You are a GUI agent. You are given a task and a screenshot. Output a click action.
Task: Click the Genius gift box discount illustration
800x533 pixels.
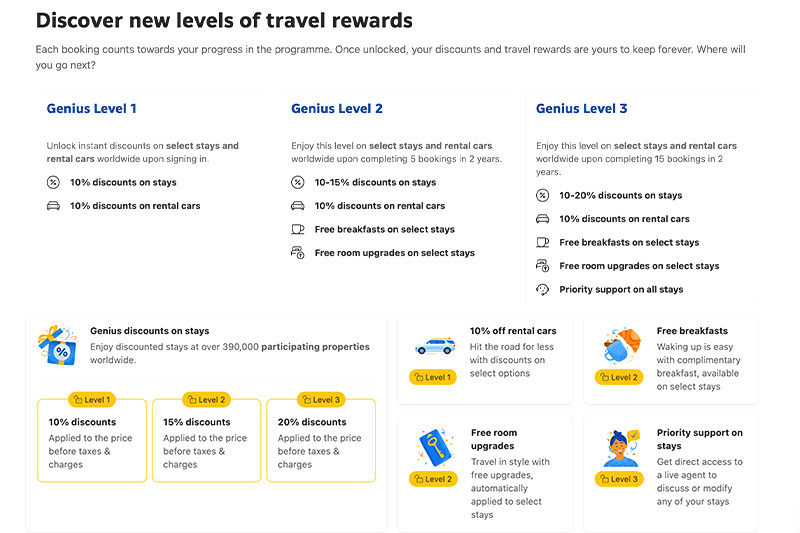[x=57, y=344]
